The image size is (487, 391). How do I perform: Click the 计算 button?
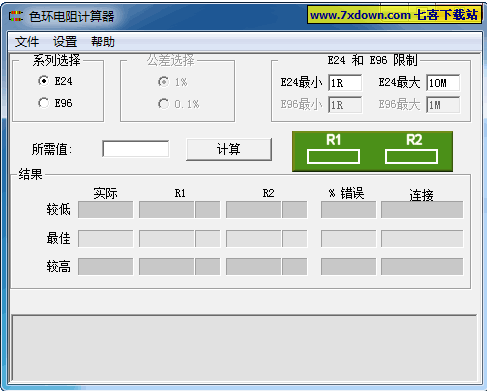[x=229, y=149]
